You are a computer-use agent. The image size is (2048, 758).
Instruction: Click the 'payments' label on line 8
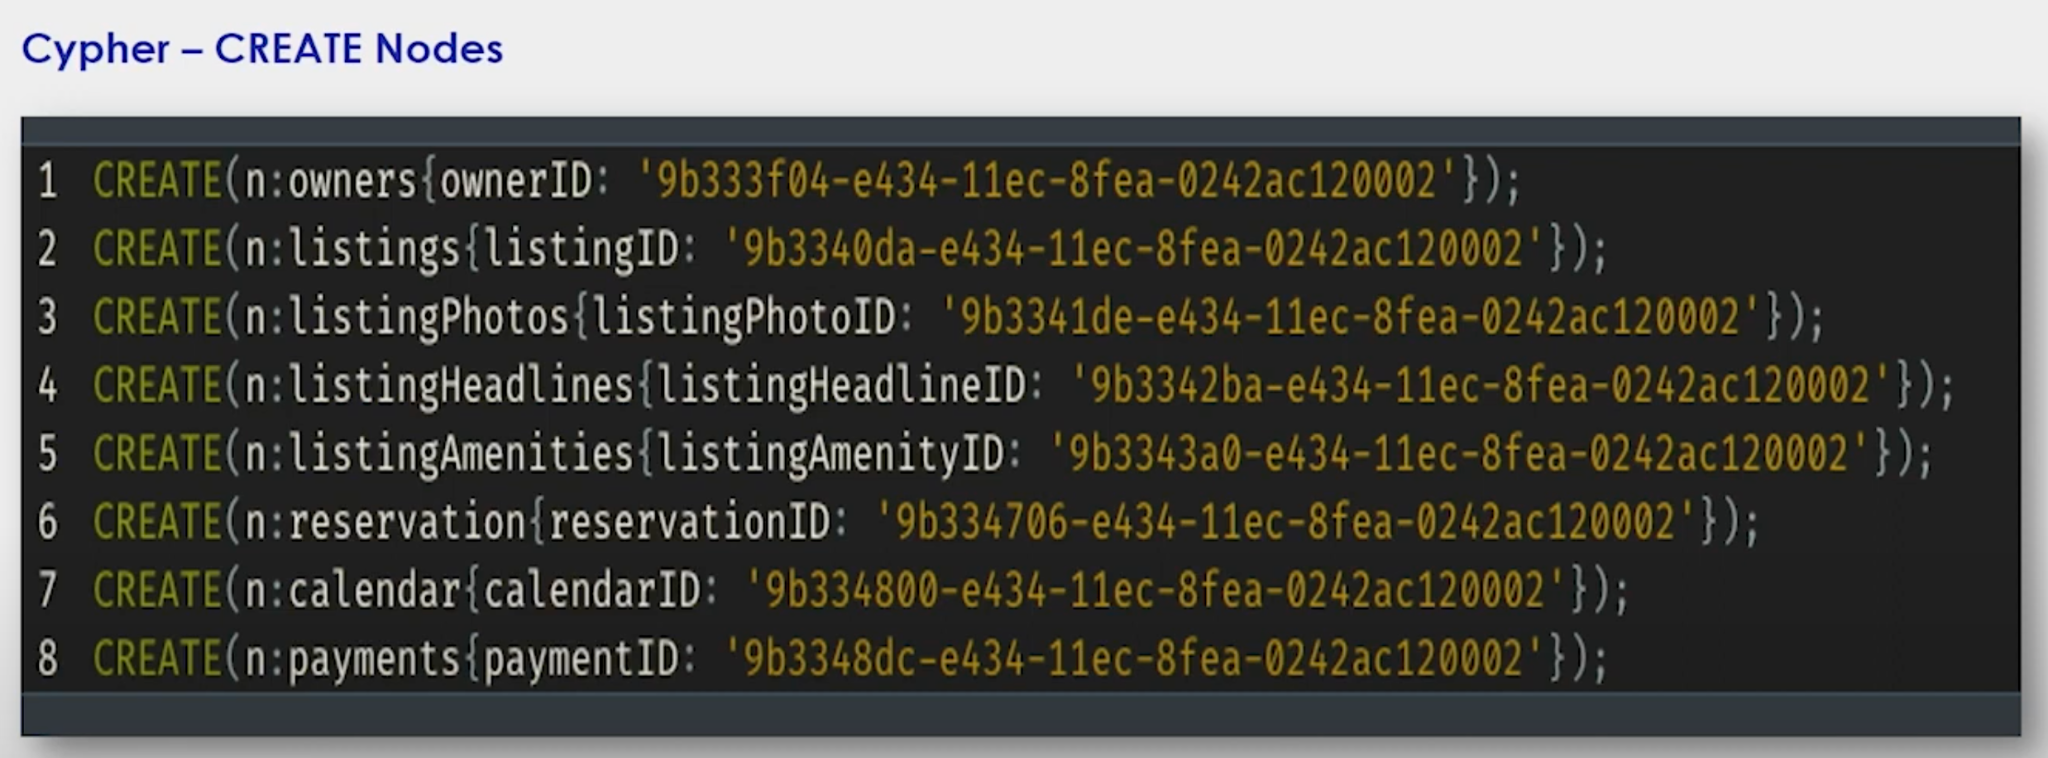pos(374,660)
